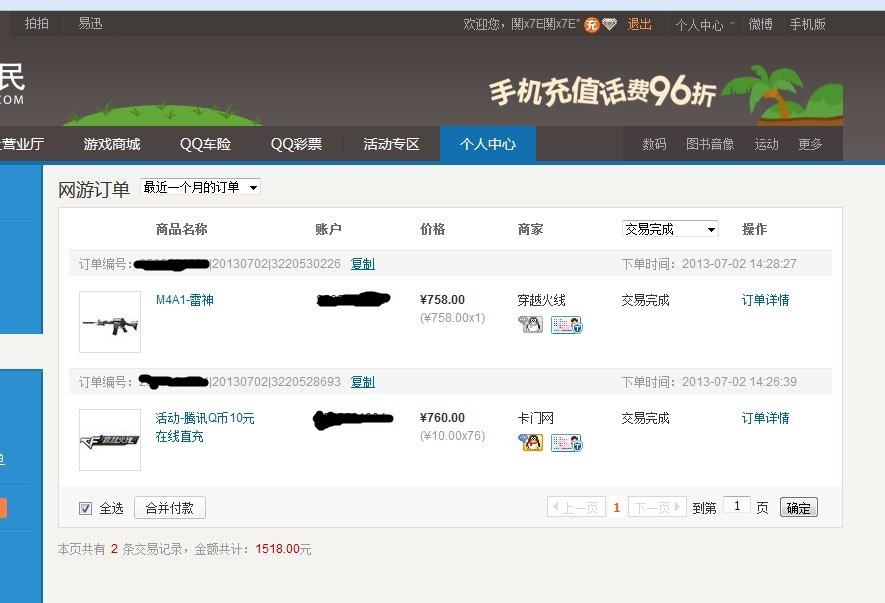Expand the 个人中心 top bar dropdown

pos(705,24)
